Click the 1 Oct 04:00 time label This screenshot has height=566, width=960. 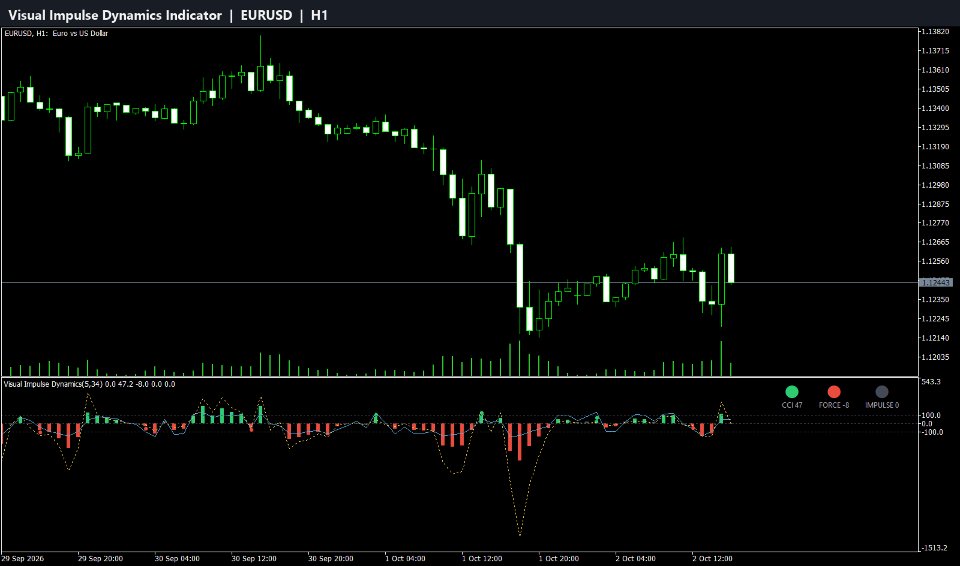point(405,559)
